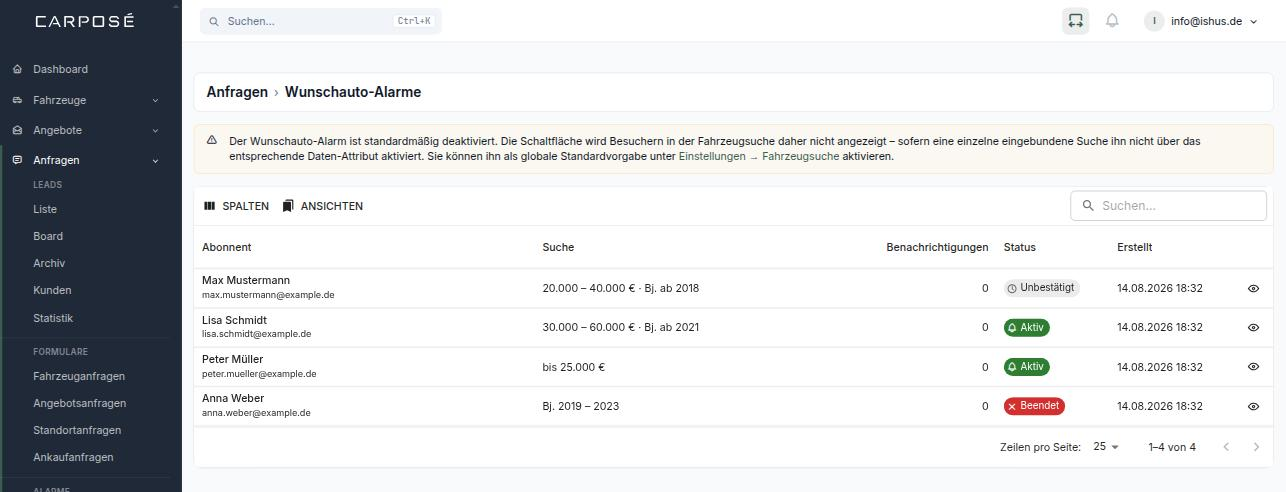Follow the Einstellungen → Fahrzeugsuche link
This screenshot has width=1286, height=492.
pyautogui.click(x=759, y=156)
